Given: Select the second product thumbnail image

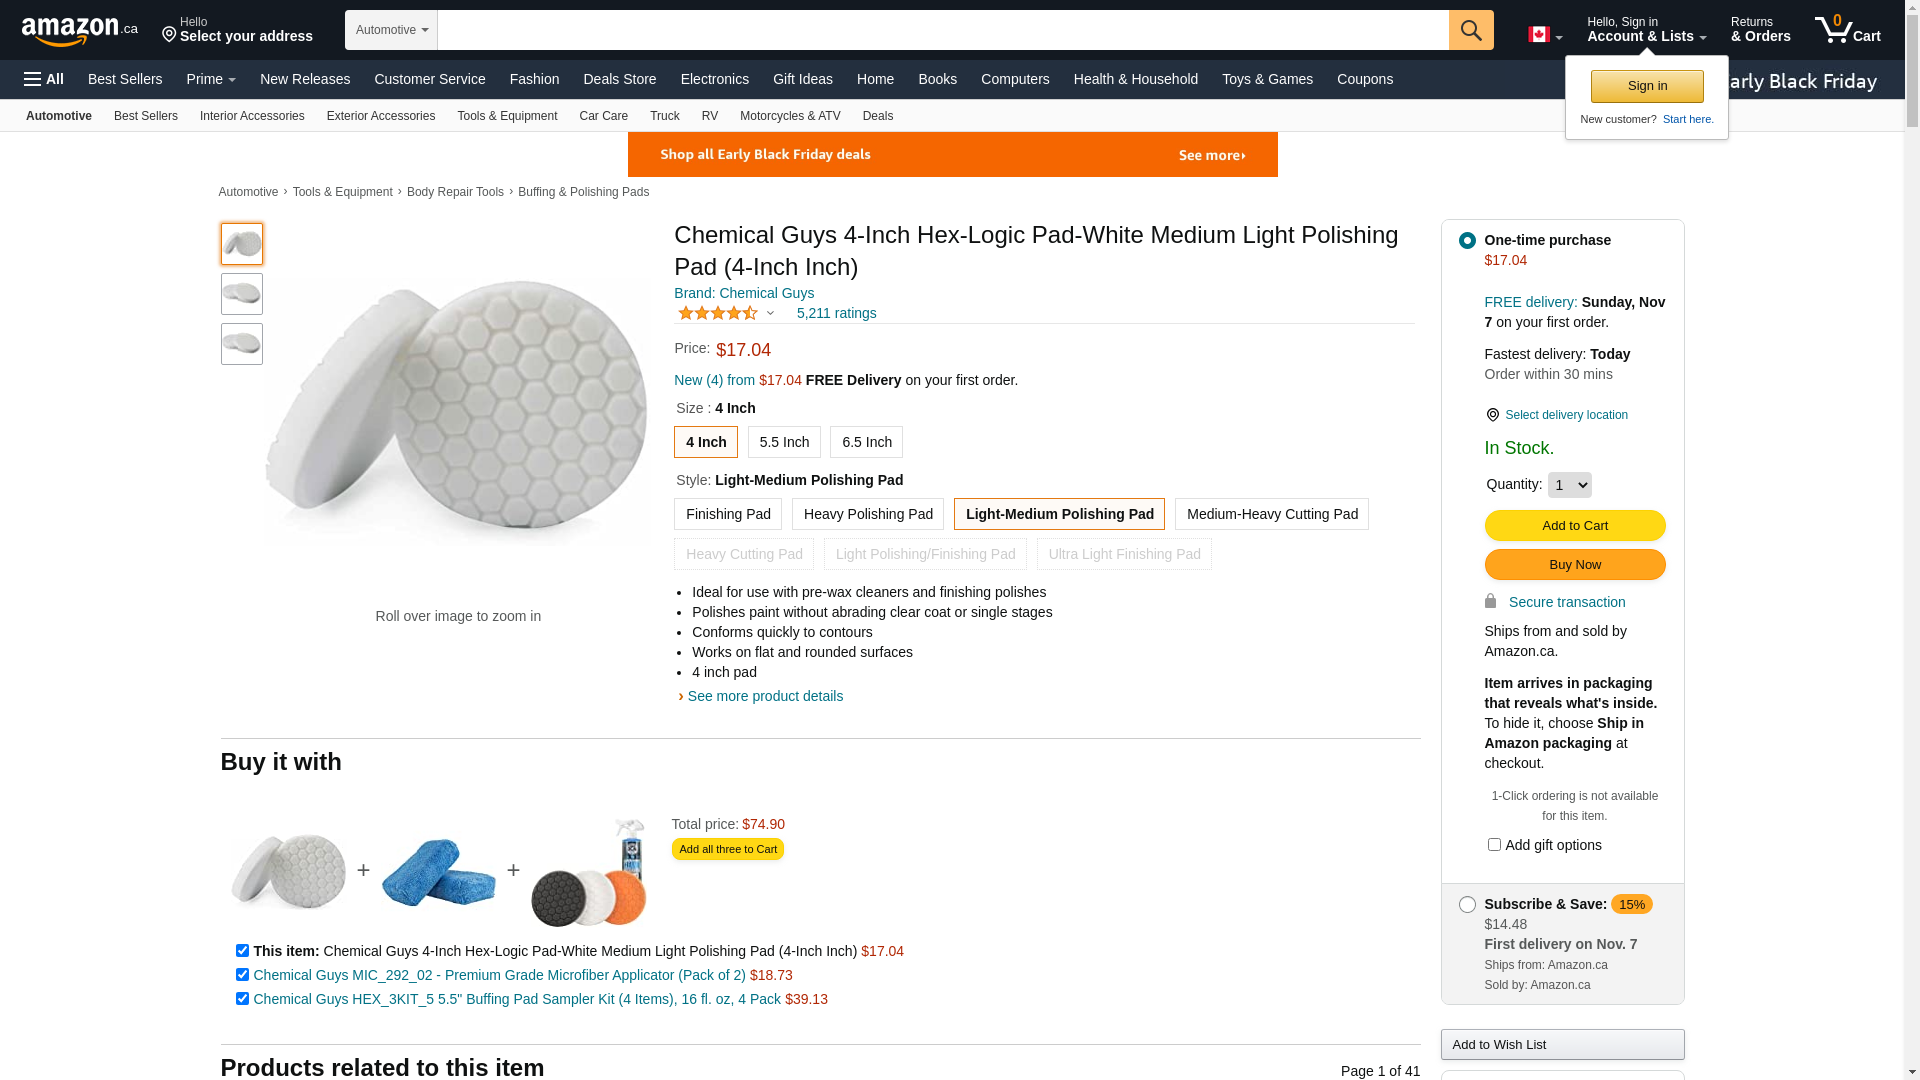Looking at the screenshot, I should click(242, 294).
